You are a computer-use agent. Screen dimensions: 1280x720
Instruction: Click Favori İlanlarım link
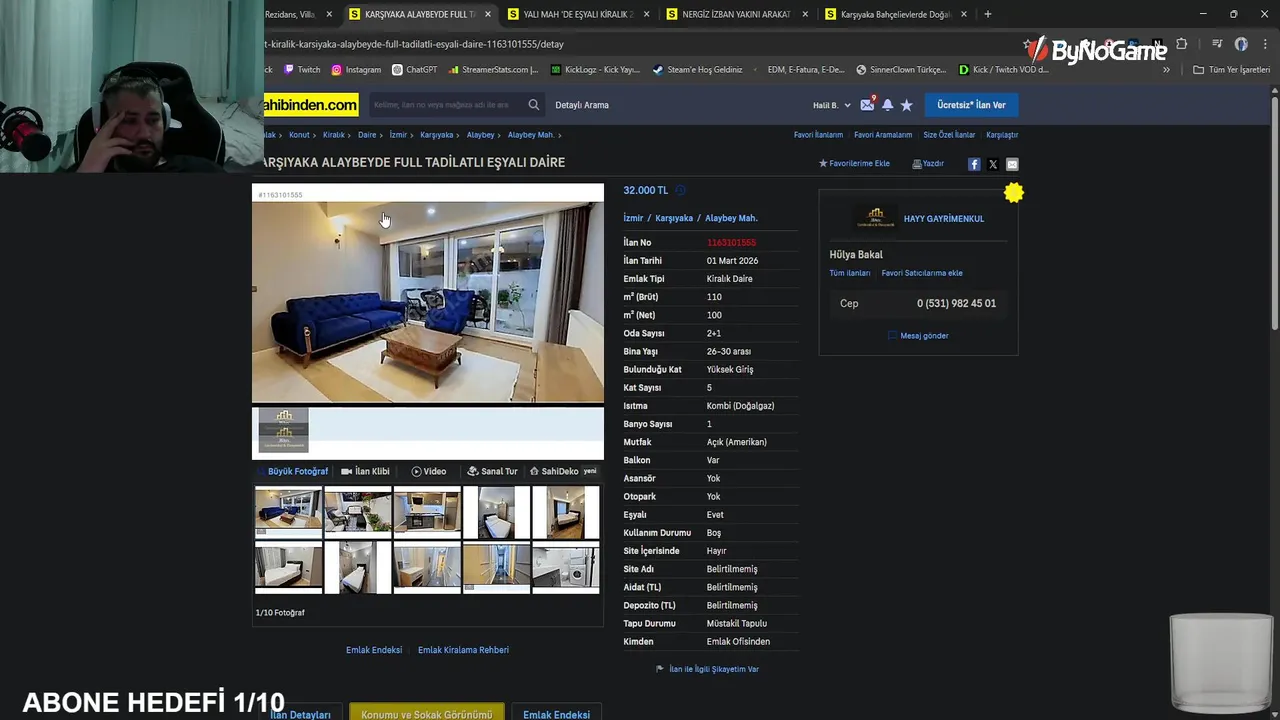[x=818, y=135]
